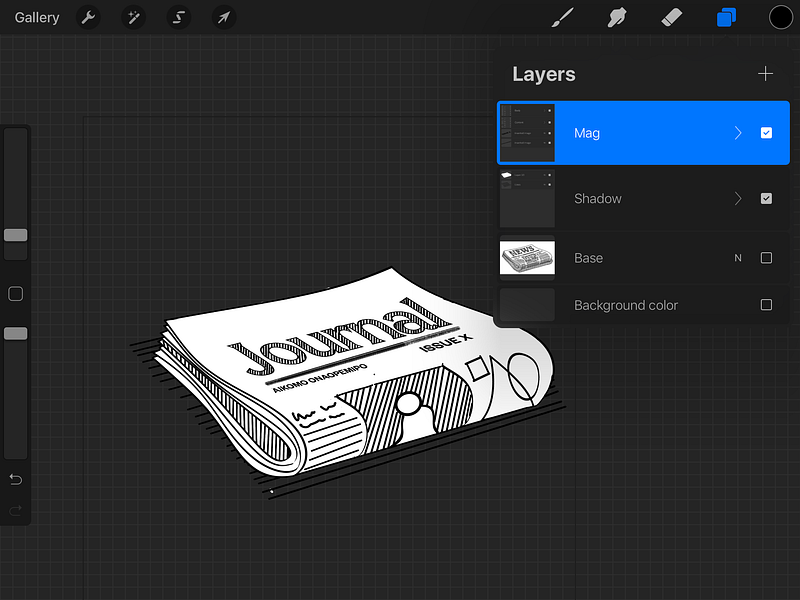The width and height of the screenshot is (800, 600).
Task: Select the Paint brush tool
Action: (562, 17)
